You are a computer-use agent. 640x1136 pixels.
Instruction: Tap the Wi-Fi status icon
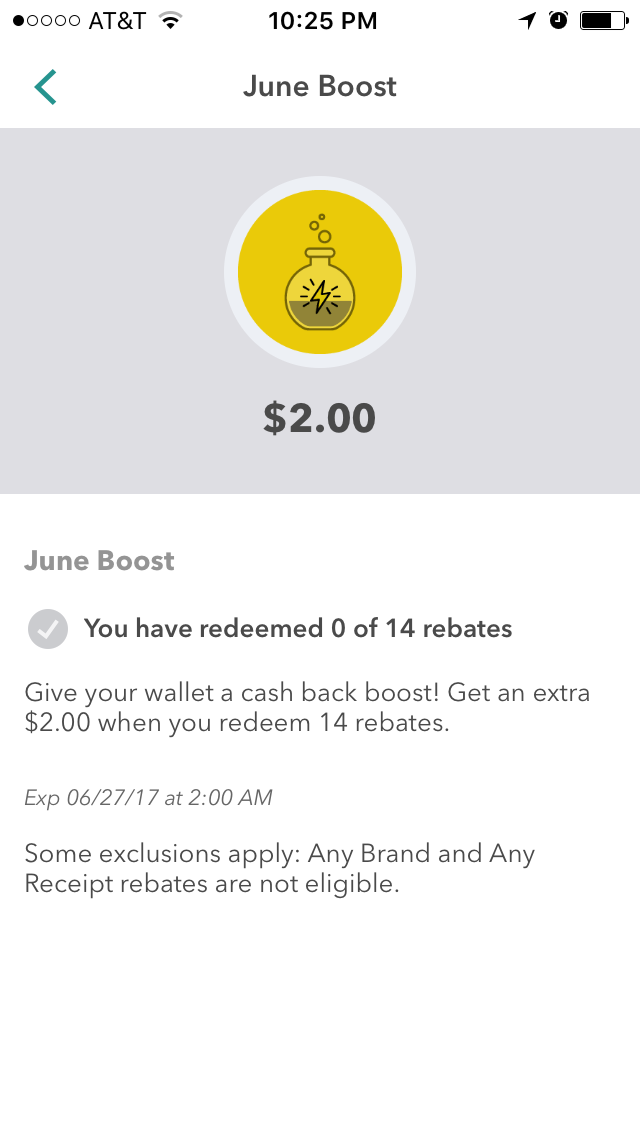[x=171, y=21]
